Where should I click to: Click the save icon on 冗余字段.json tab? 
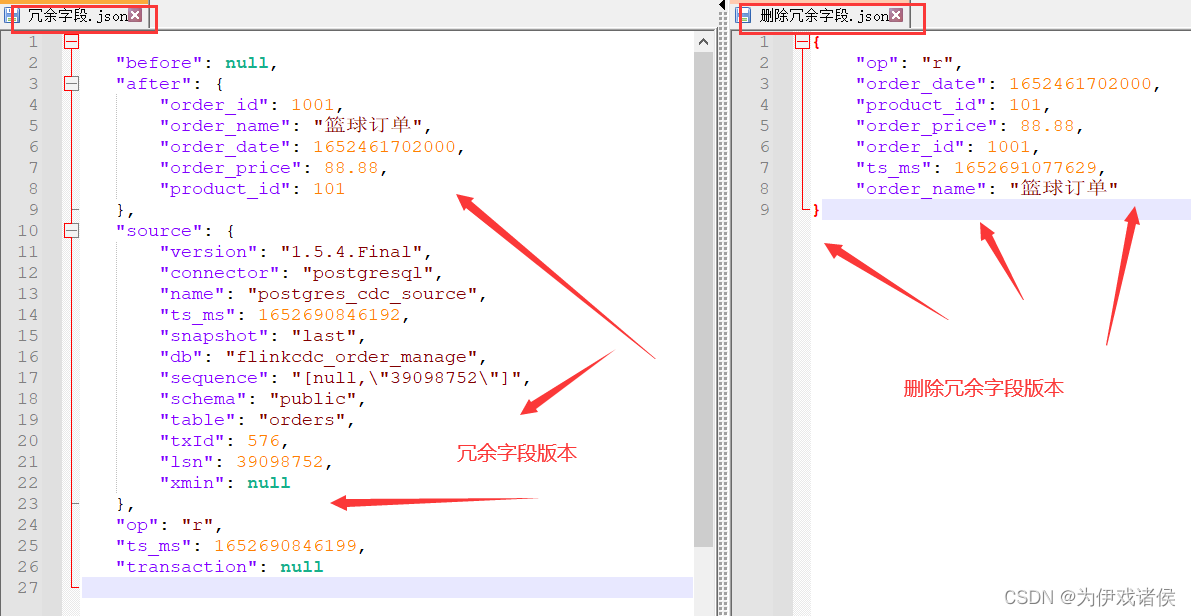click(12, 16)
